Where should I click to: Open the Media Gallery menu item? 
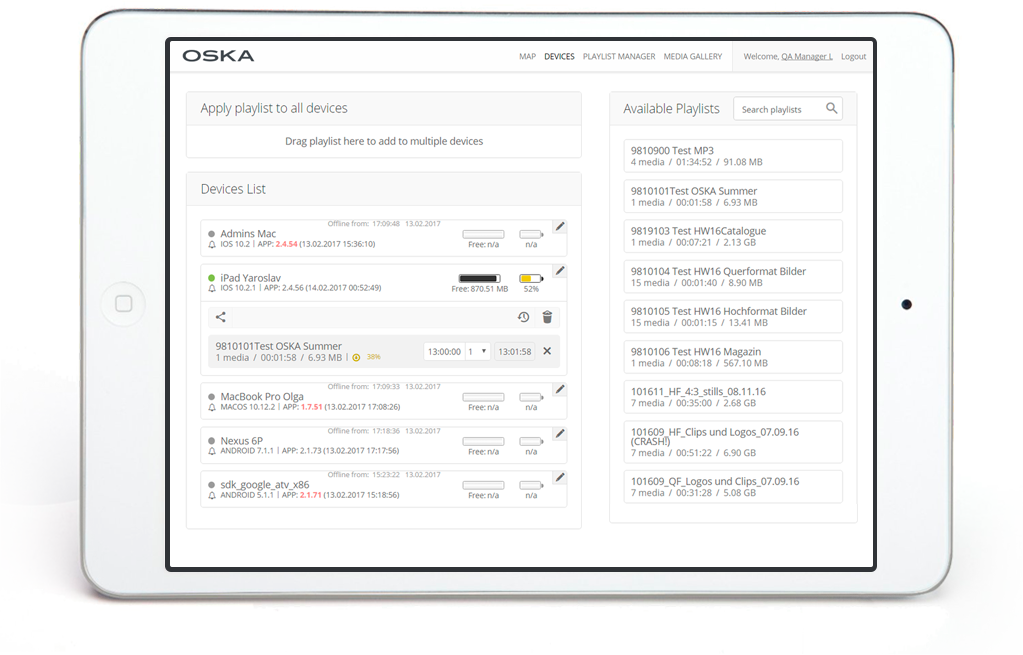click(692, 57)
